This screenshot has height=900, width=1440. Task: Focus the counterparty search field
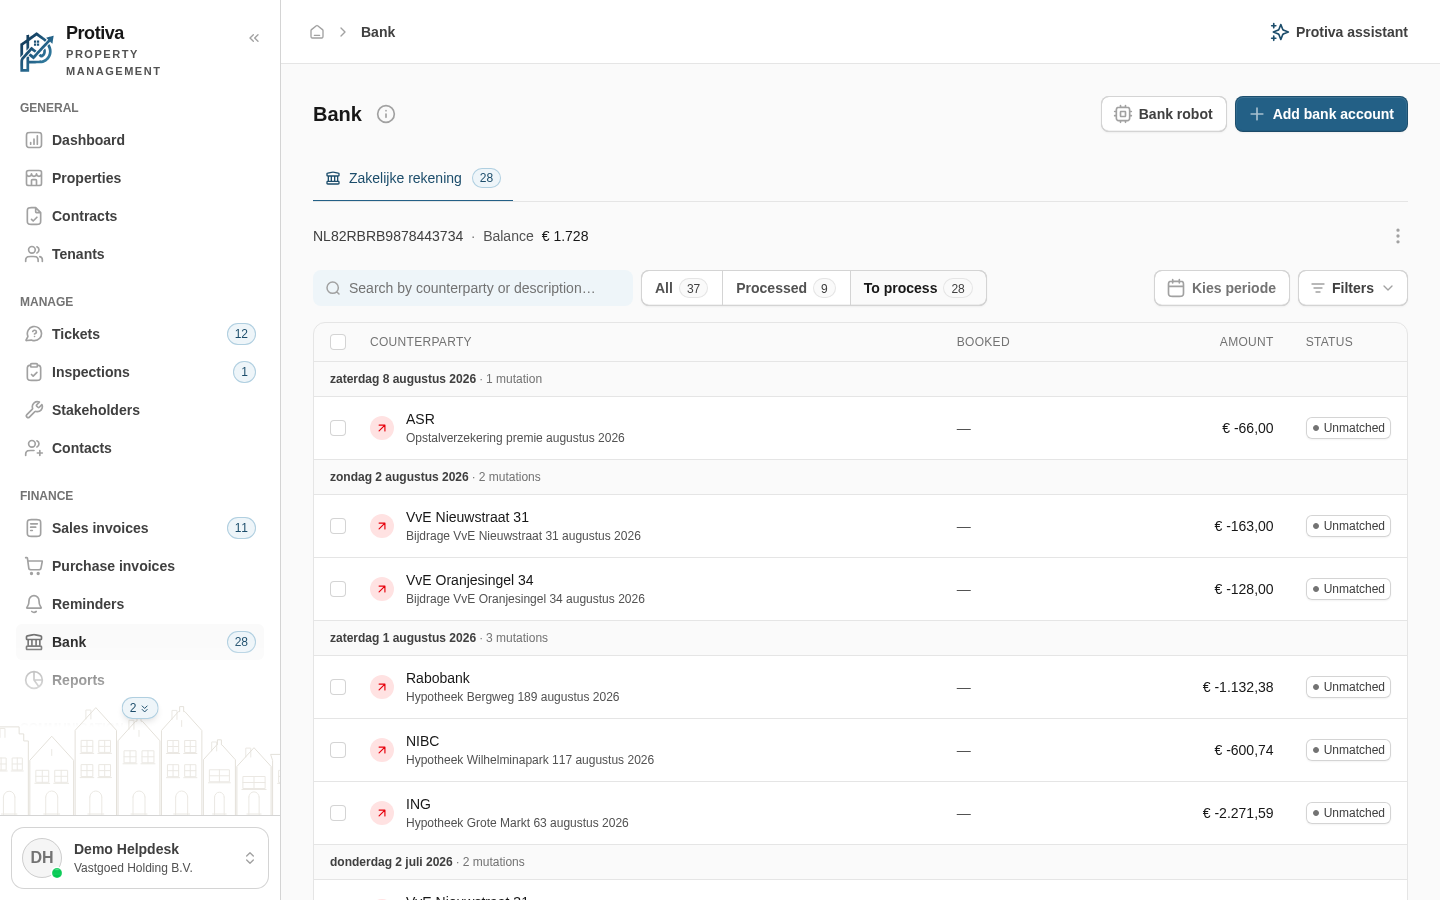(473, 288)
